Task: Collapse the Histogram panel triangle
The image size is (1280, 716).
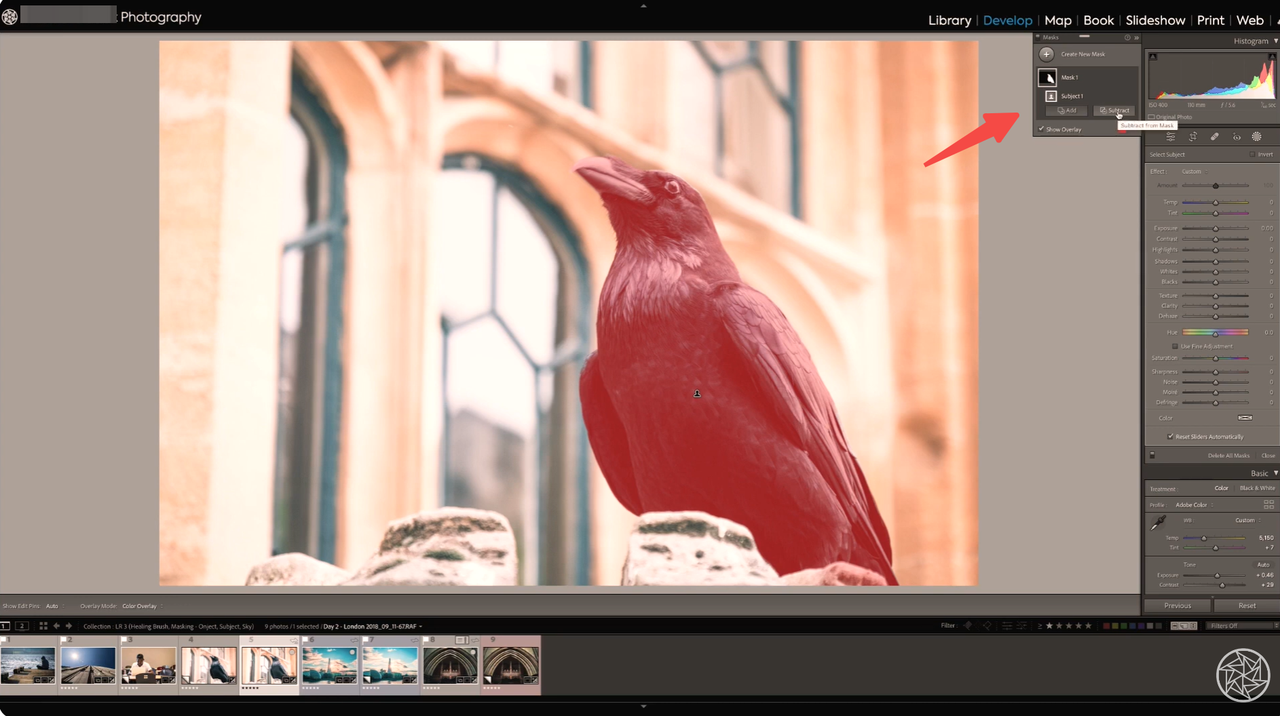Action: pyautogui.click(x=1276, y=41)
